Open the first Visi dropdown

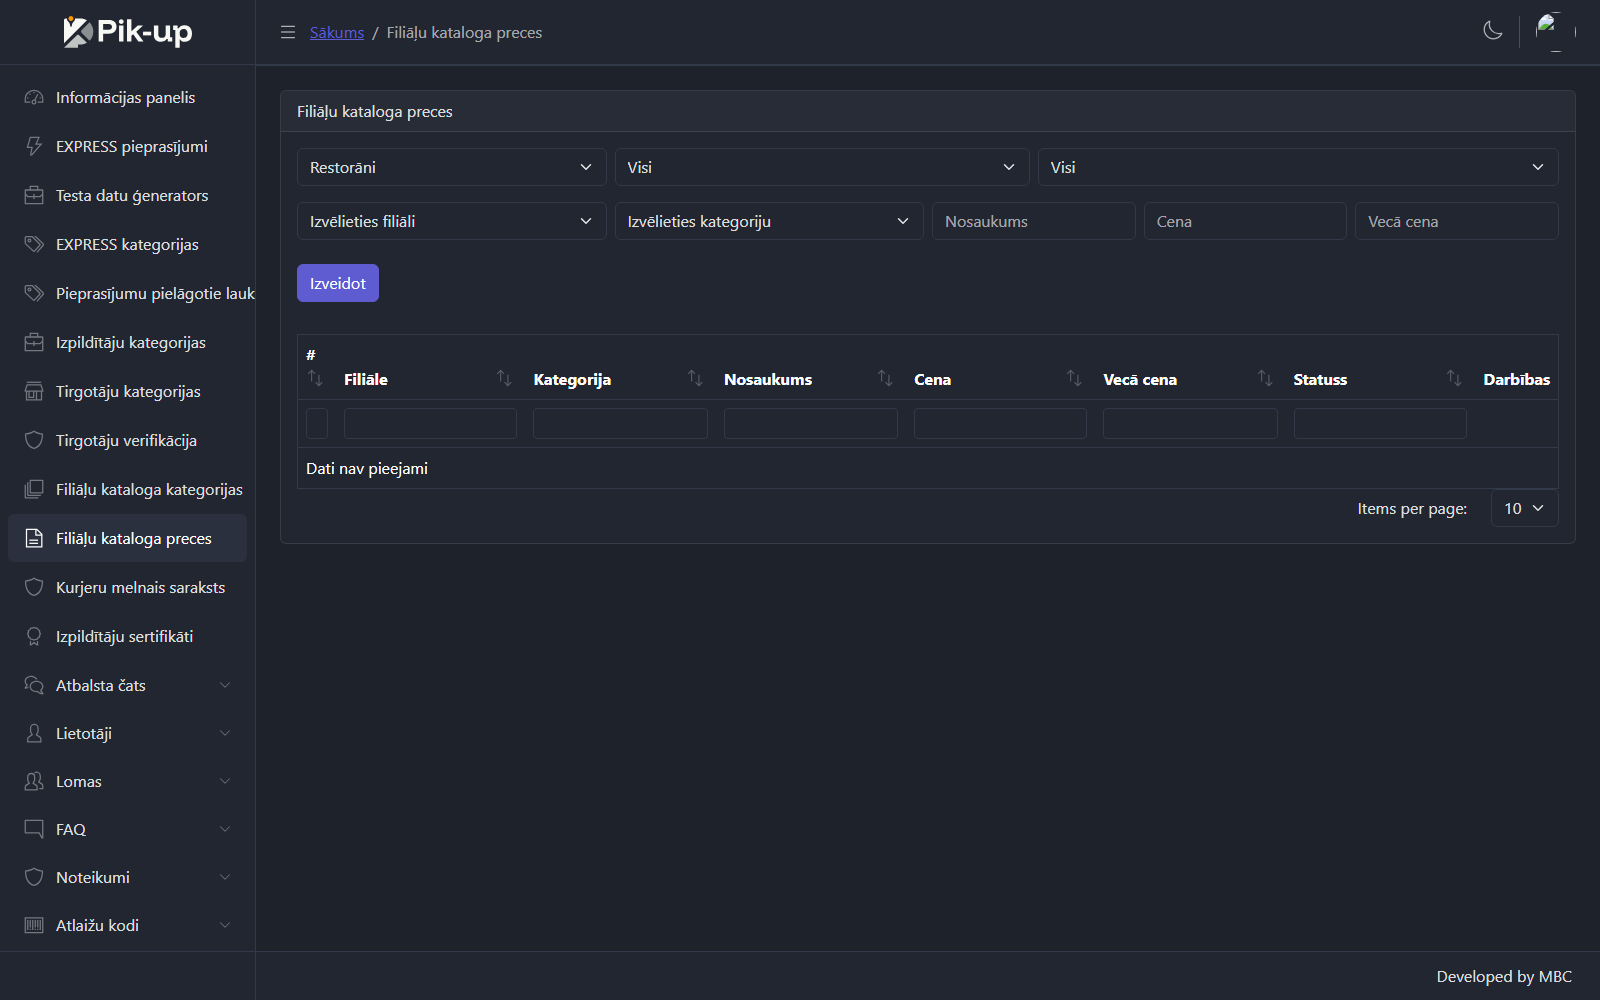[x=822, y=167]
